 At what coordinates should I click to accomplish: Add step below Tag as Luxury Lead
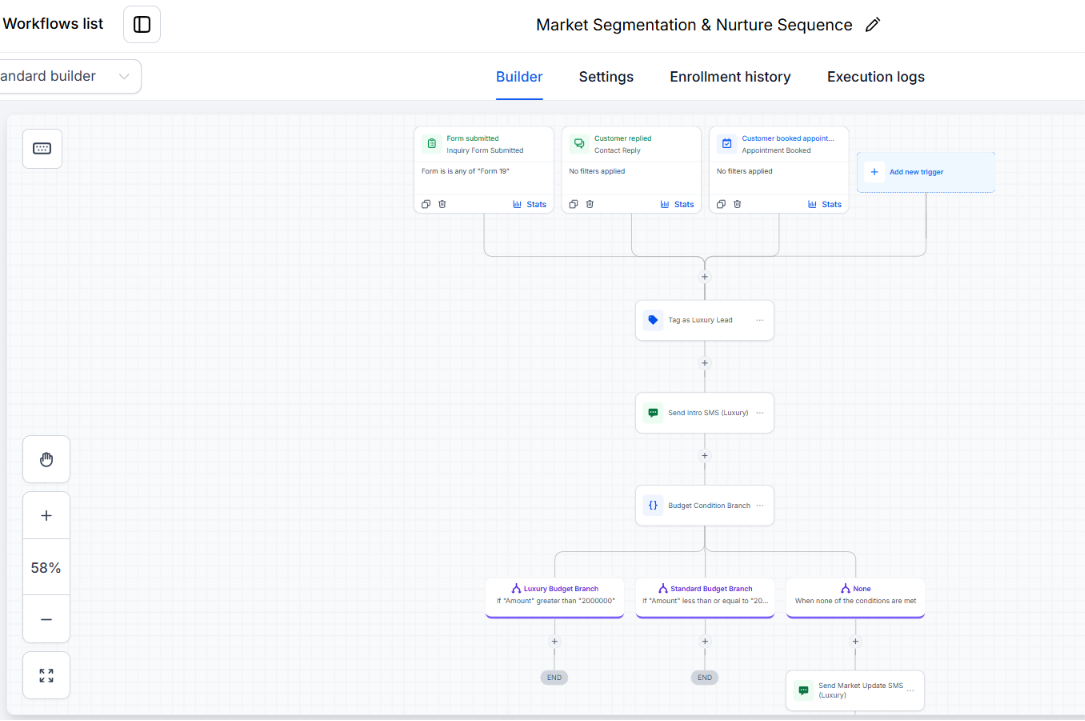click(704, 363)
